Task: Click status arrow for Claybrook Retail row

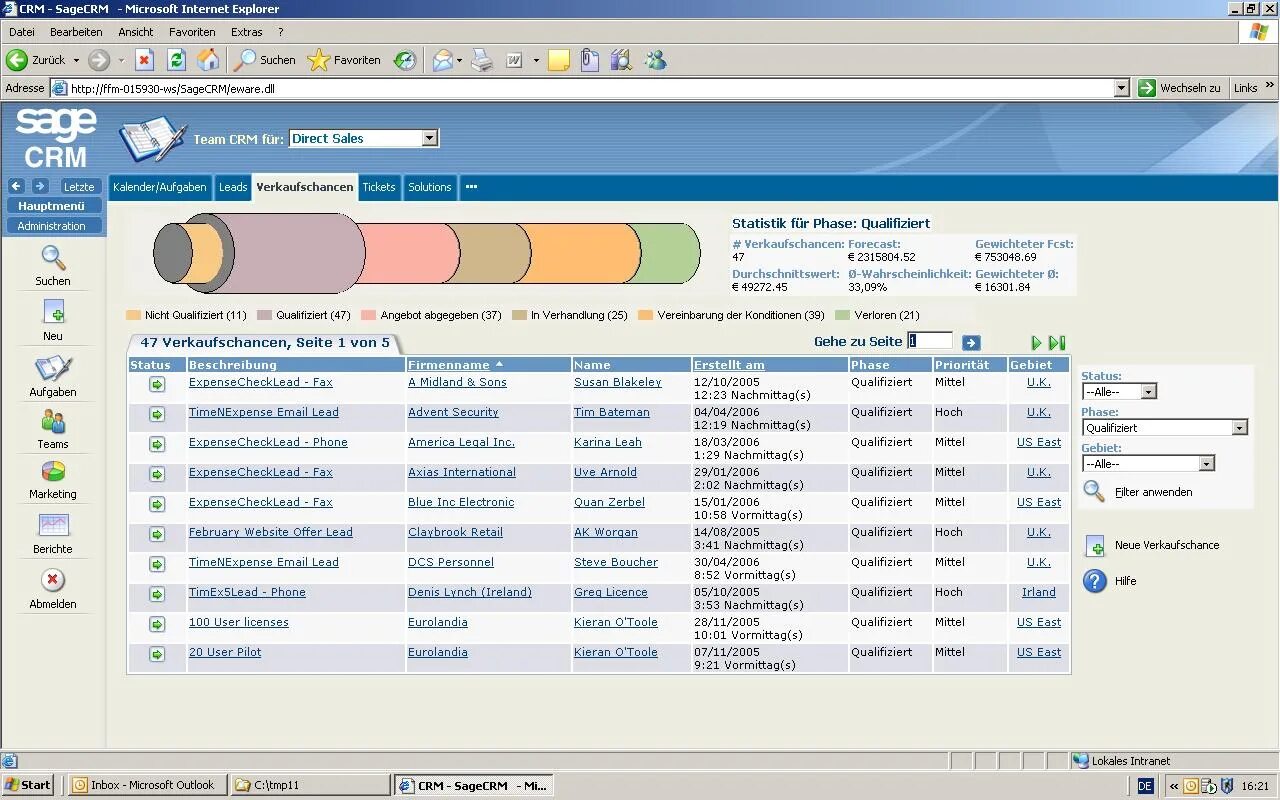Action: tap(157, 534)
